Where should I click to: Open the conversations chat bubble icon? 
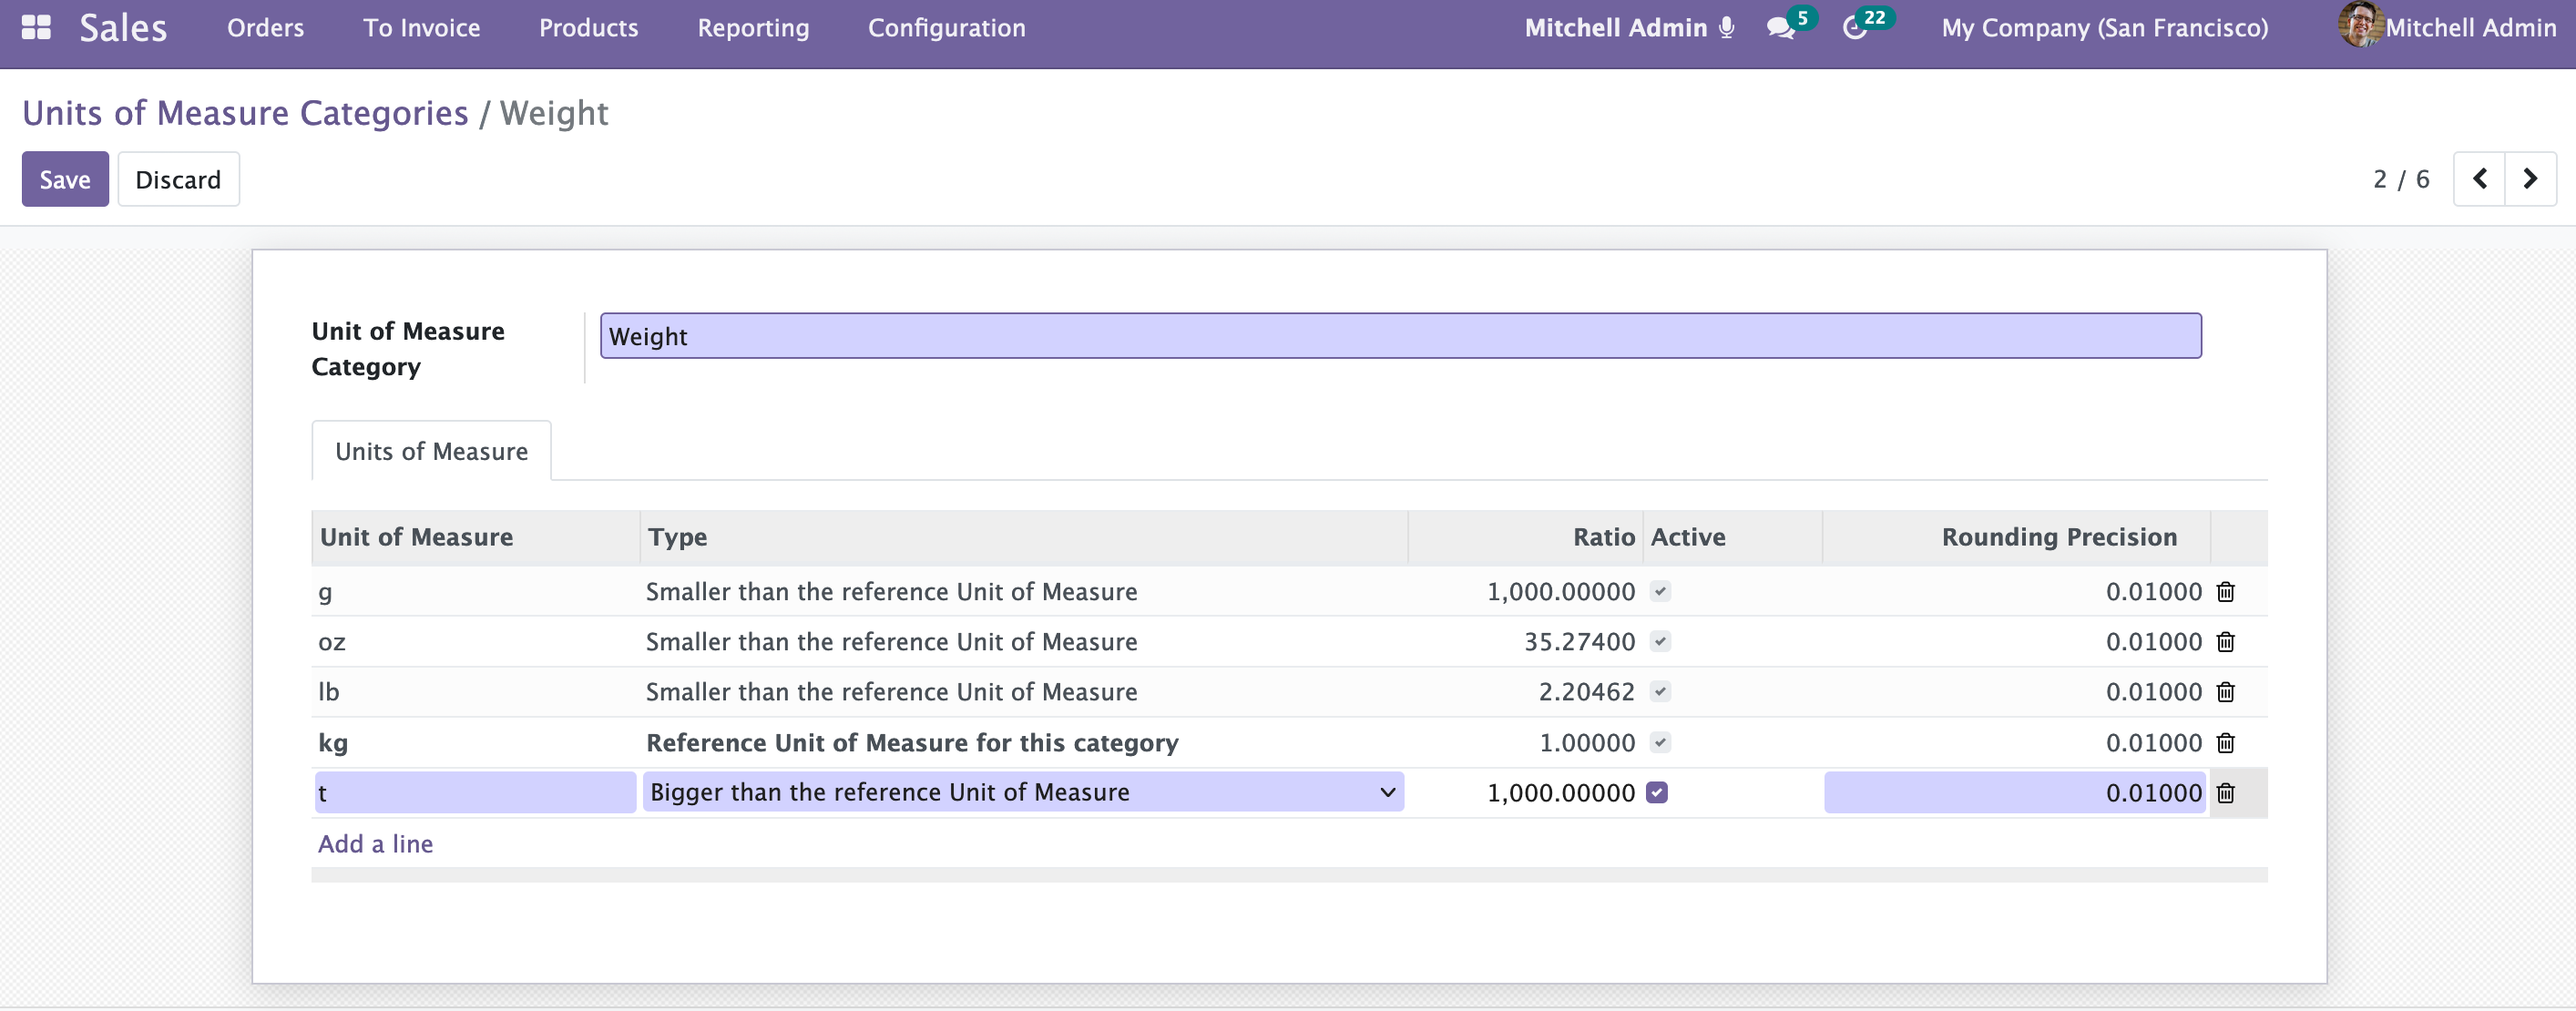tap(1780, 28)
